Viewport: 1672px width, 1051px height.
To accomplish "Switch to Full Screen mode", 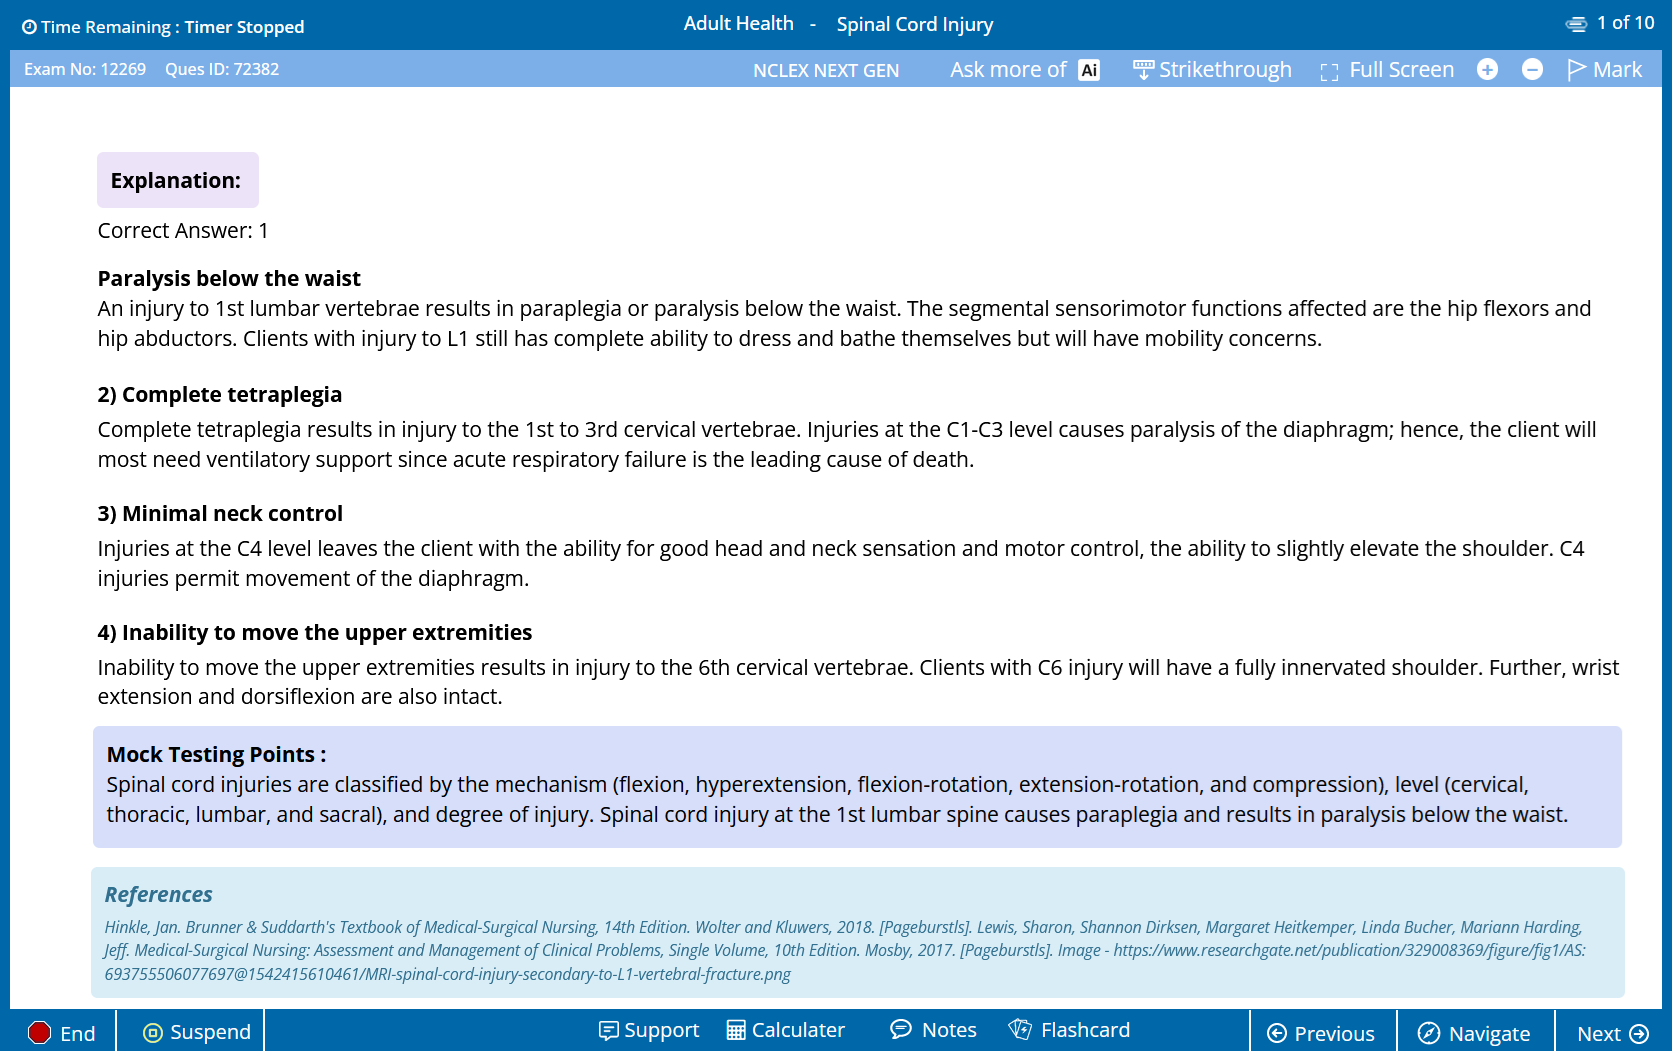I will [1387, 70].
